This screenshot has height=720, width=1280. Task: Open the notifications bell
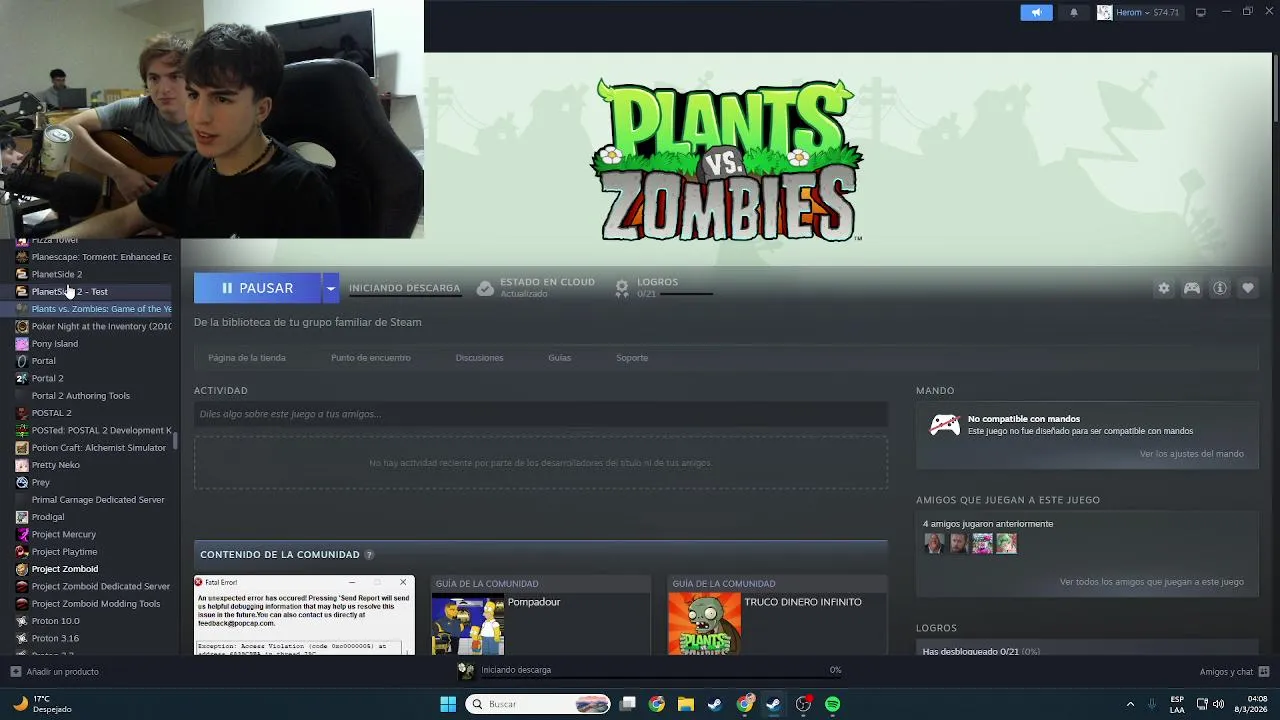point(1074,12)
